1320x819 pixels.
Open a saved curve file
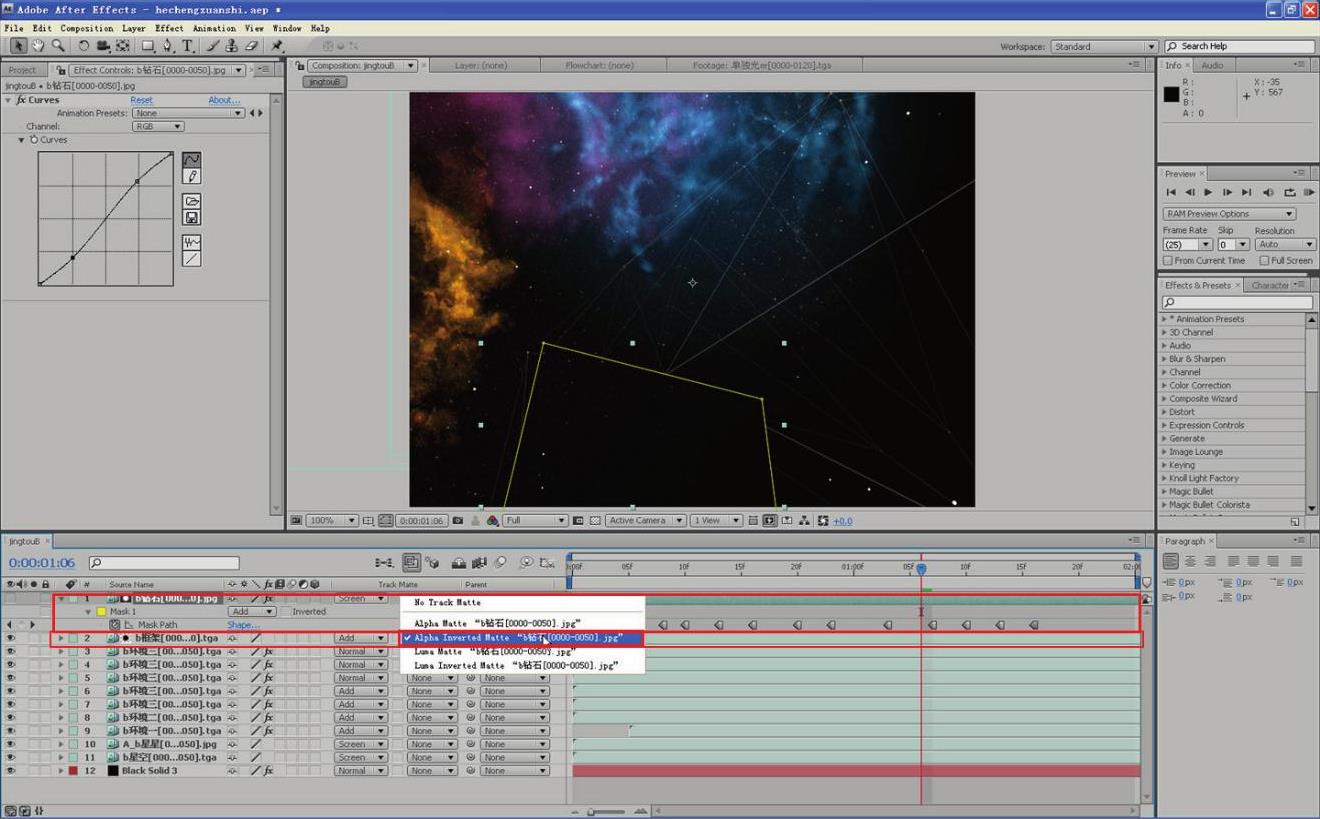click(191, 201)
